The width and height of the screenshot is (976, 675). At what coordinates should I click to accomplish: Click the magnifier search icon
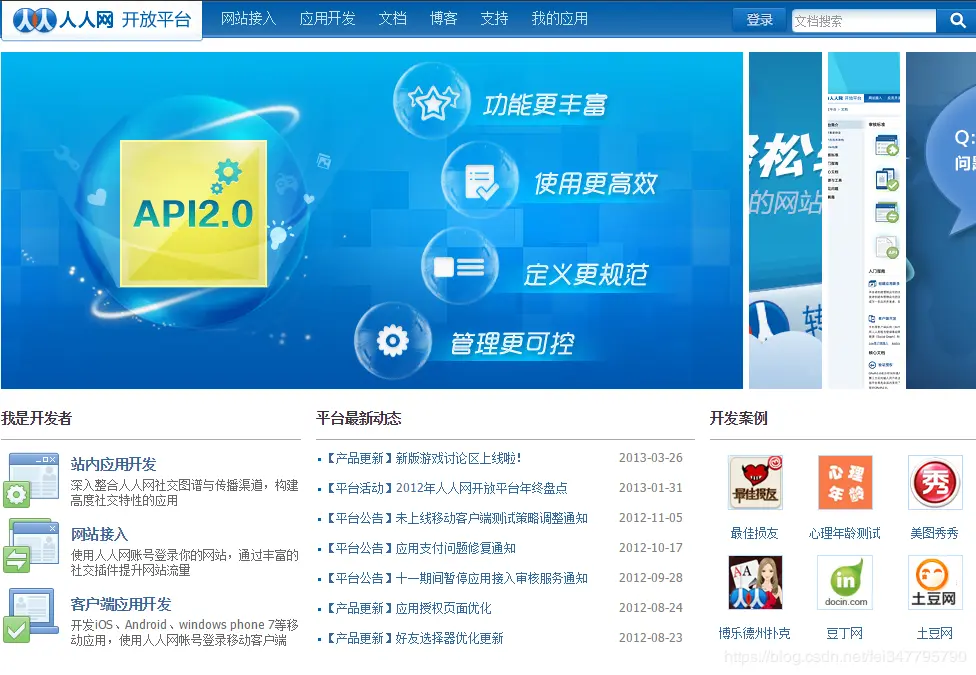click(x=957, y=21)
